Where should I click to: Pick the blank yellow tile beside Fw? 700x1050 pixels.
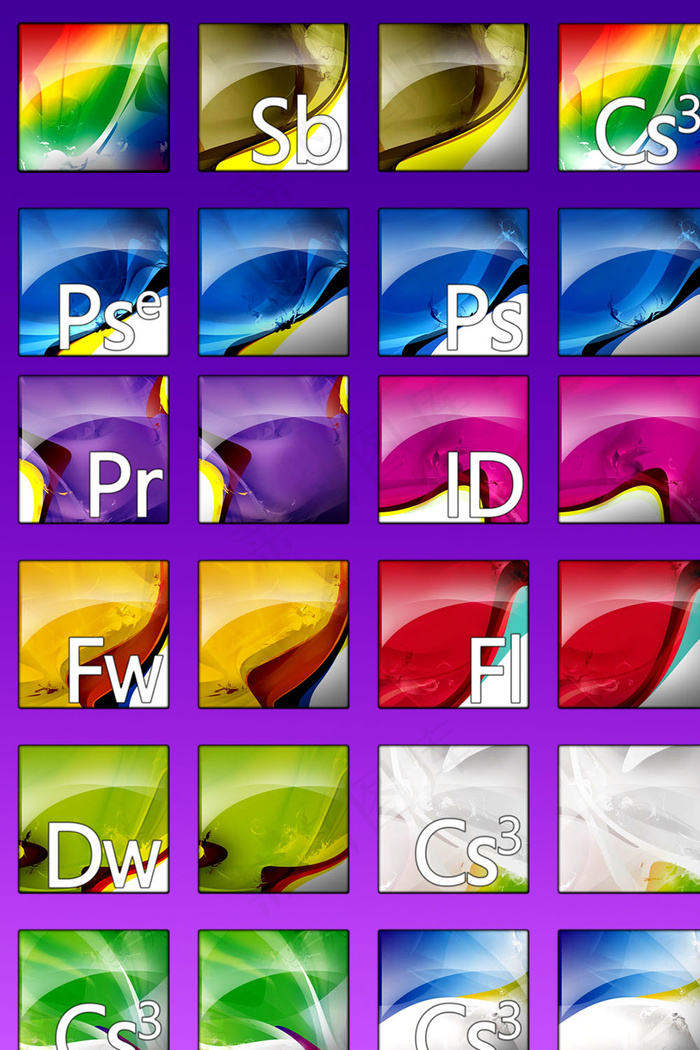click(274, 634)
